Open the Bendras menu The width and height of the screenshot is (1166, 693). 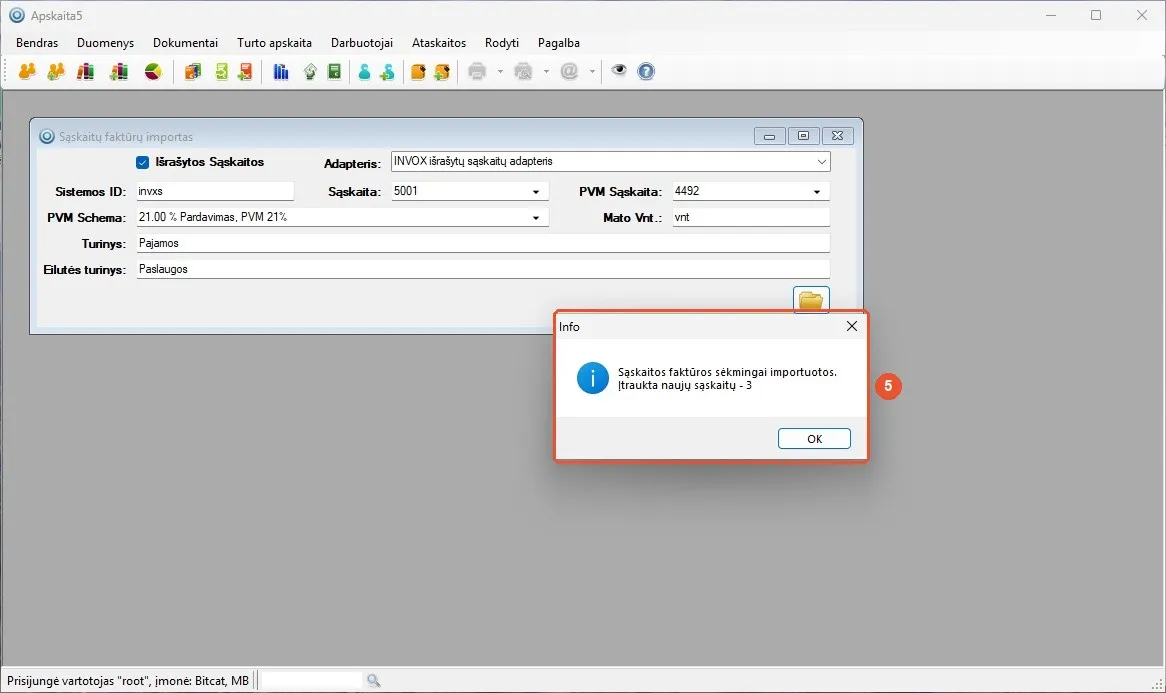37,43
